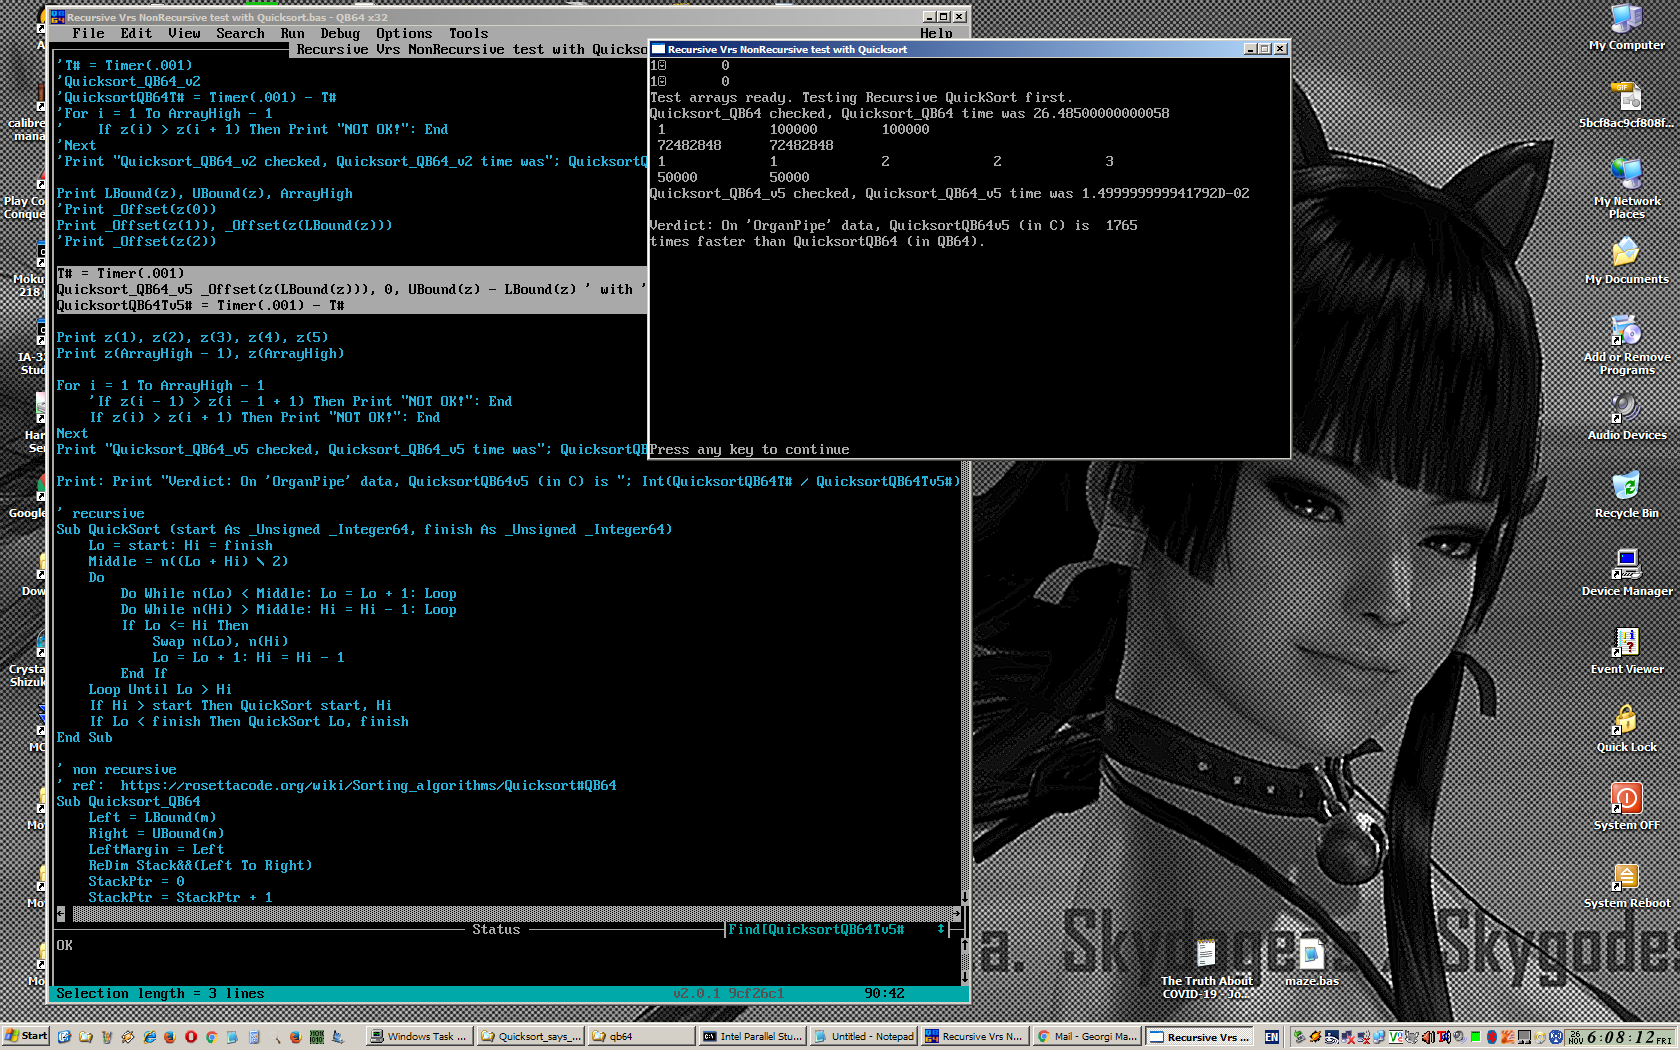Open the Debug menu in QB64

[340, 33]
